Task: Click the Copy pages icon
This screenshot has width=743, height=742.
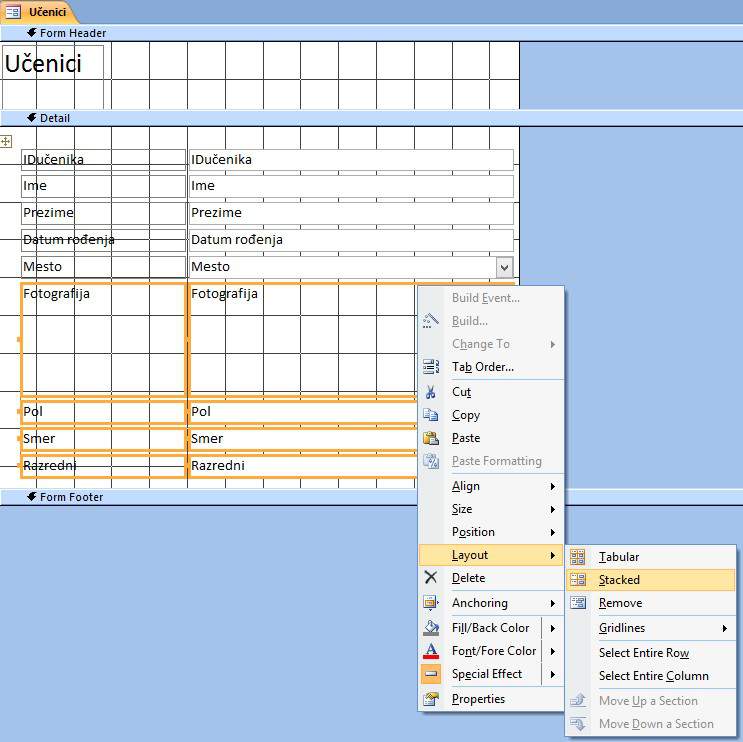Action: (430, 415)
